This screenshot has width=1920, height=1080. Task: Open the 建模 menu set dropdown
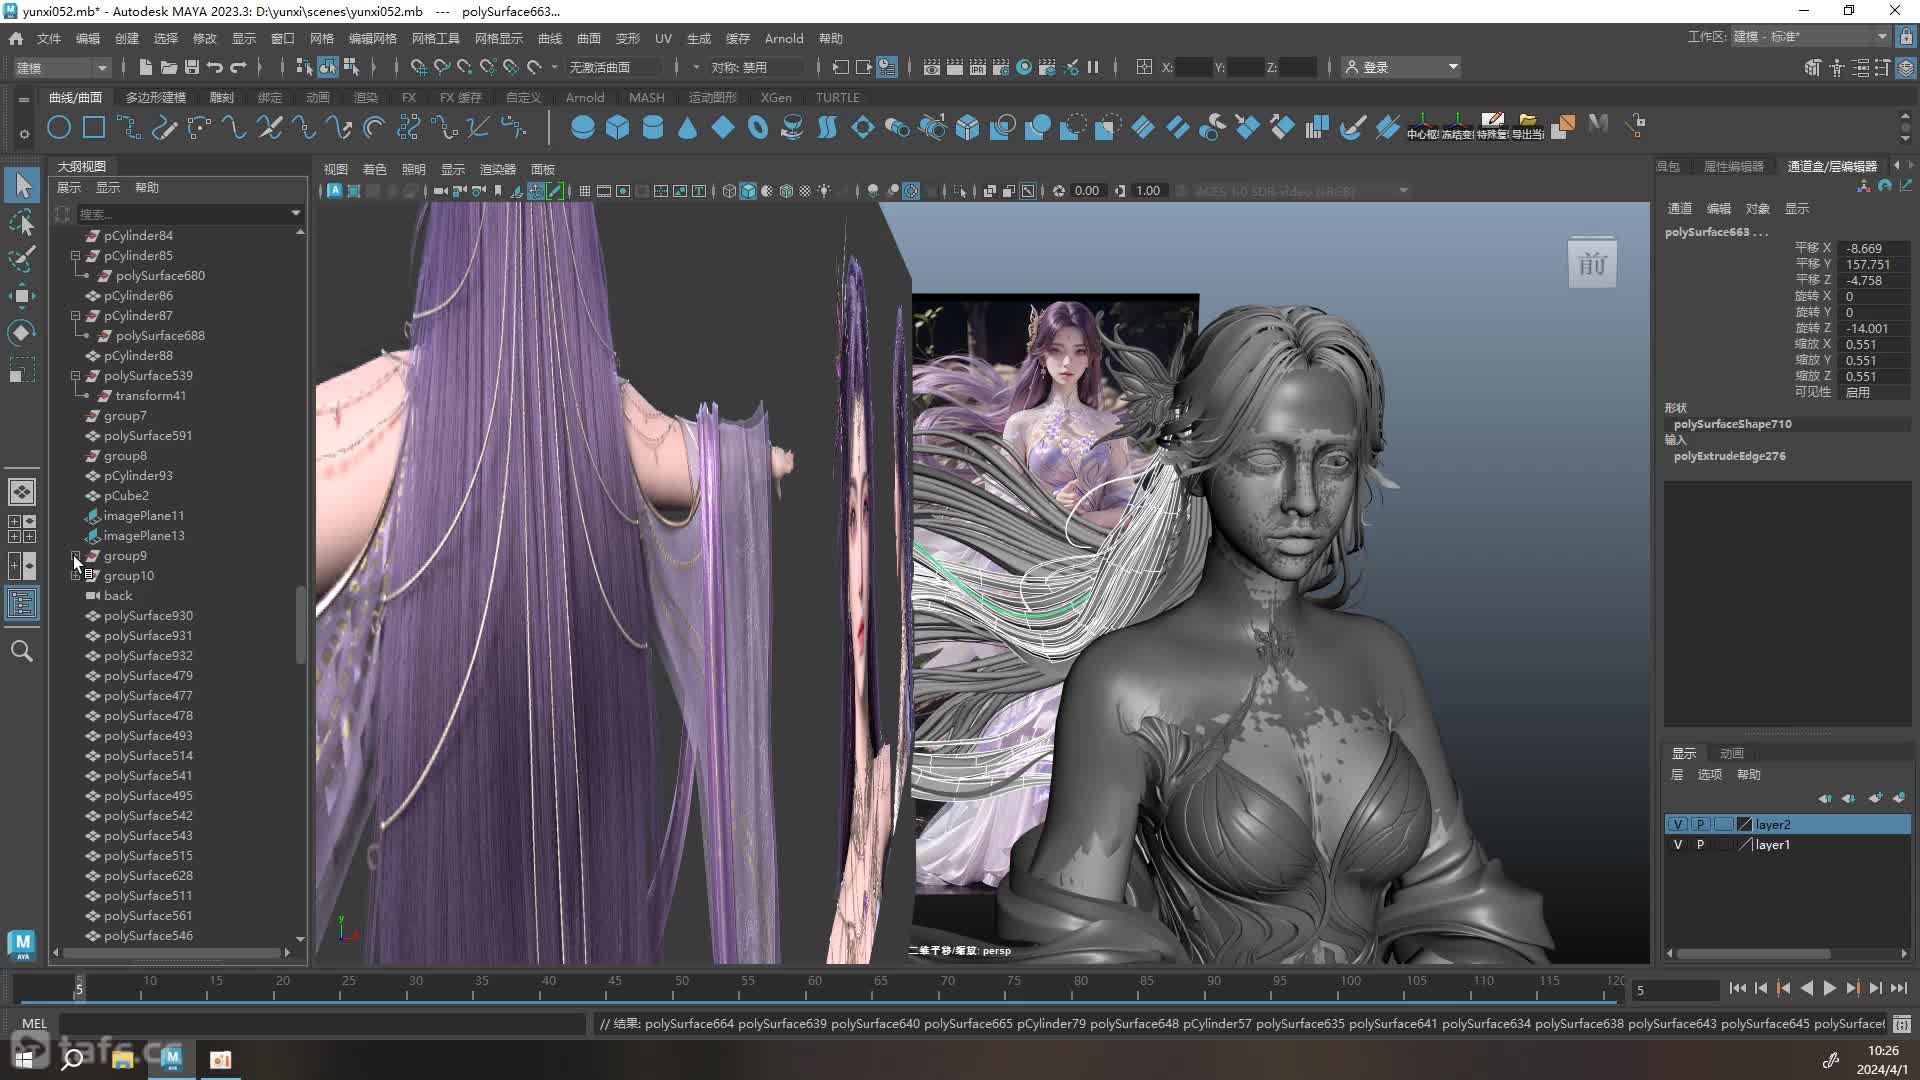[61, 67]
